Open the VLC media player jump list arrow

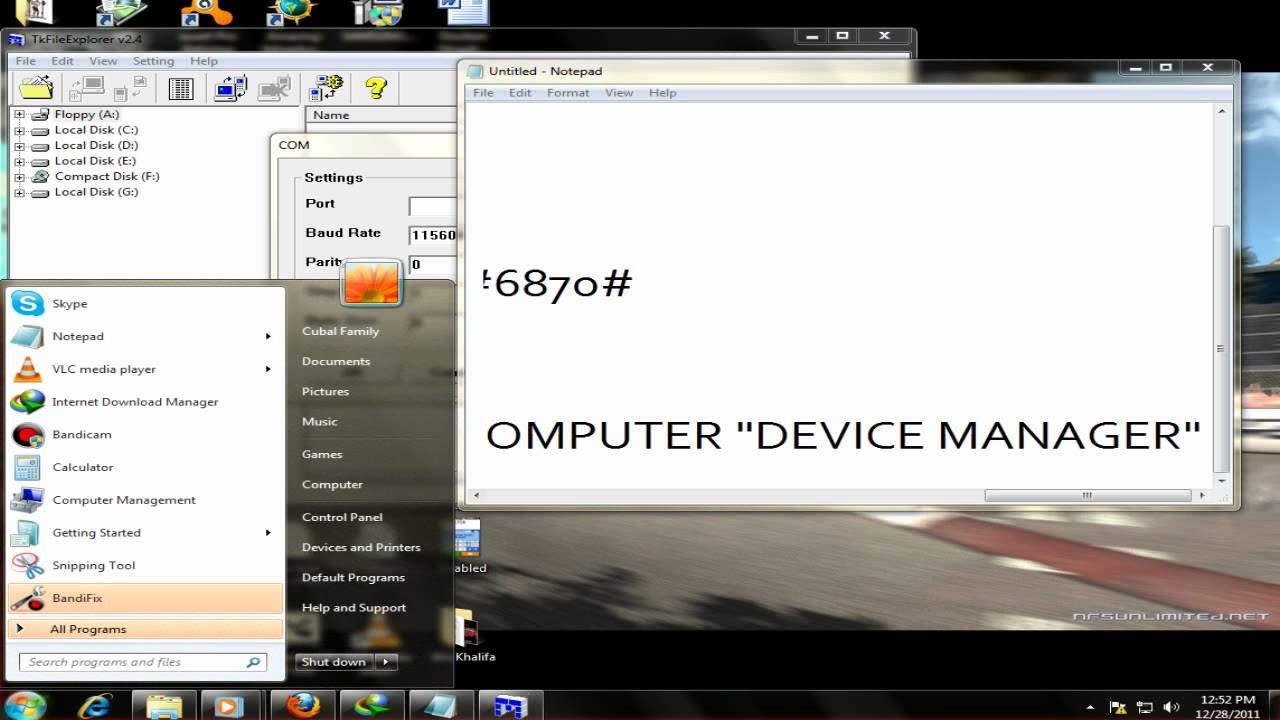[x=268, y=369]
